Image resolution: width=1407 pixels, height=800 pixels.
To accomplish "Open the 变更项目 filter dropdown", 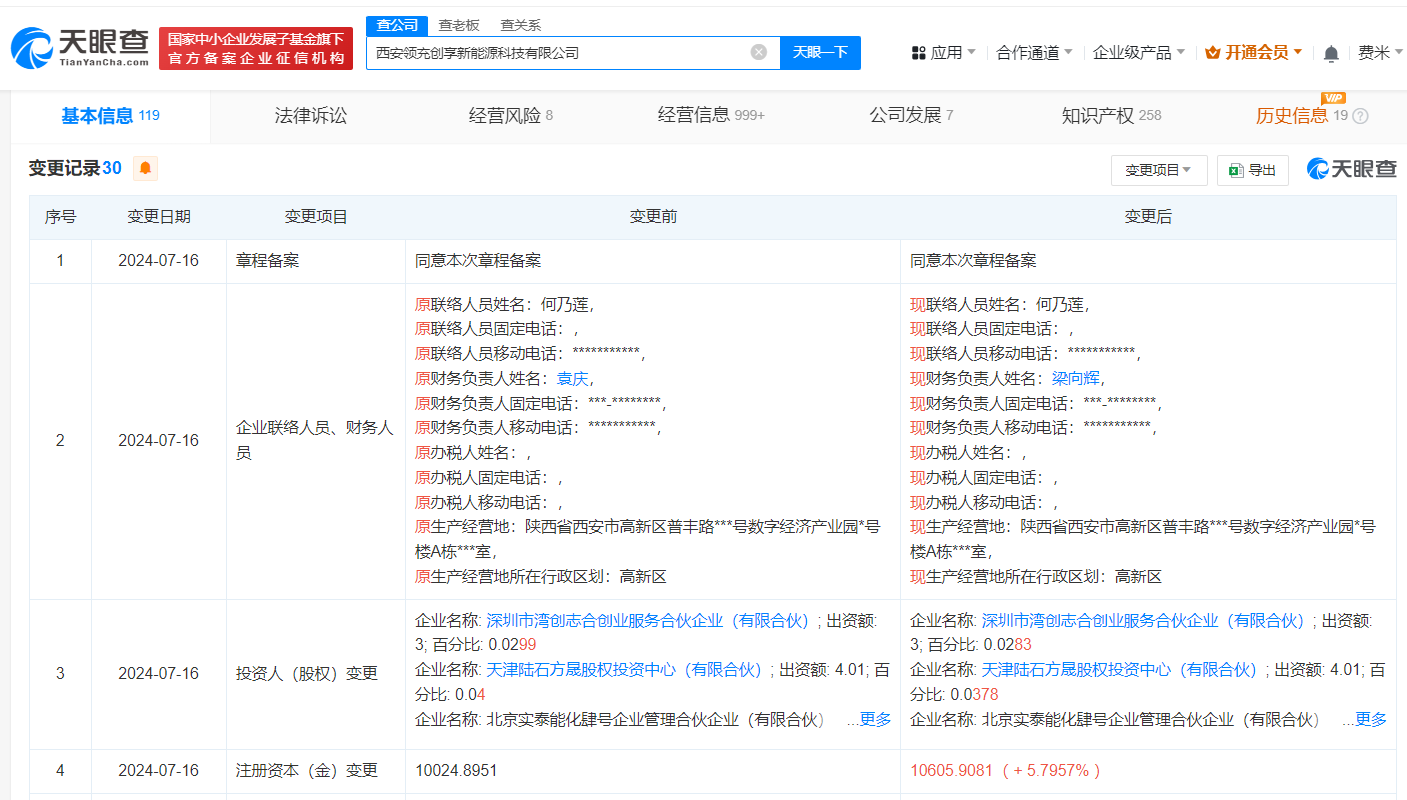I will 1159,170.
